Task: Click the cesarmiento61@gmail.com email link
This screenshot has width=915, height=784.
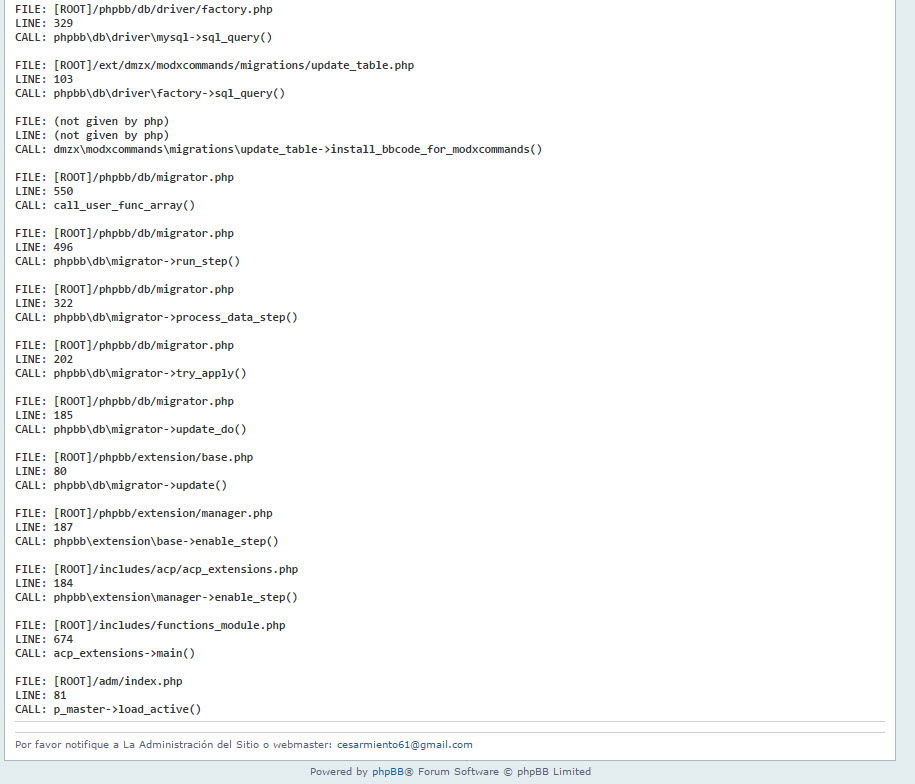Action: 404,744
